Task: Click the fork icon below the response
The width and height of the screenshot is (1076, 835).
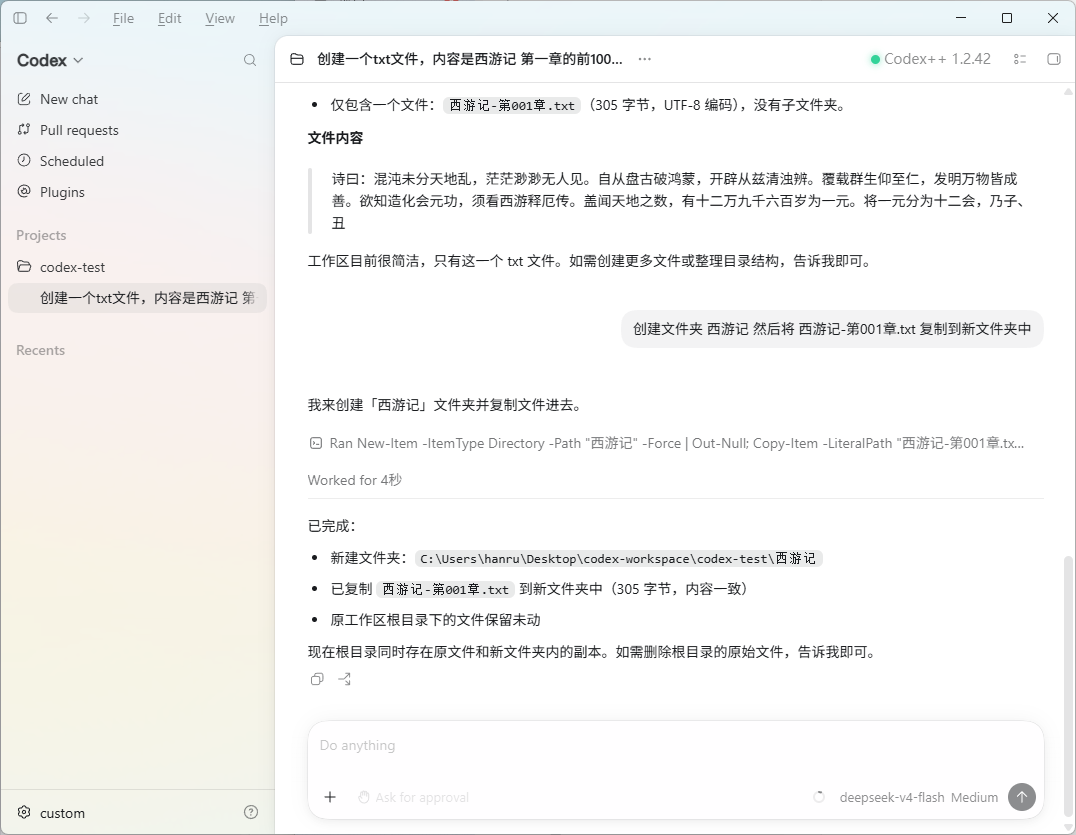Action: (x=344, y=679)
